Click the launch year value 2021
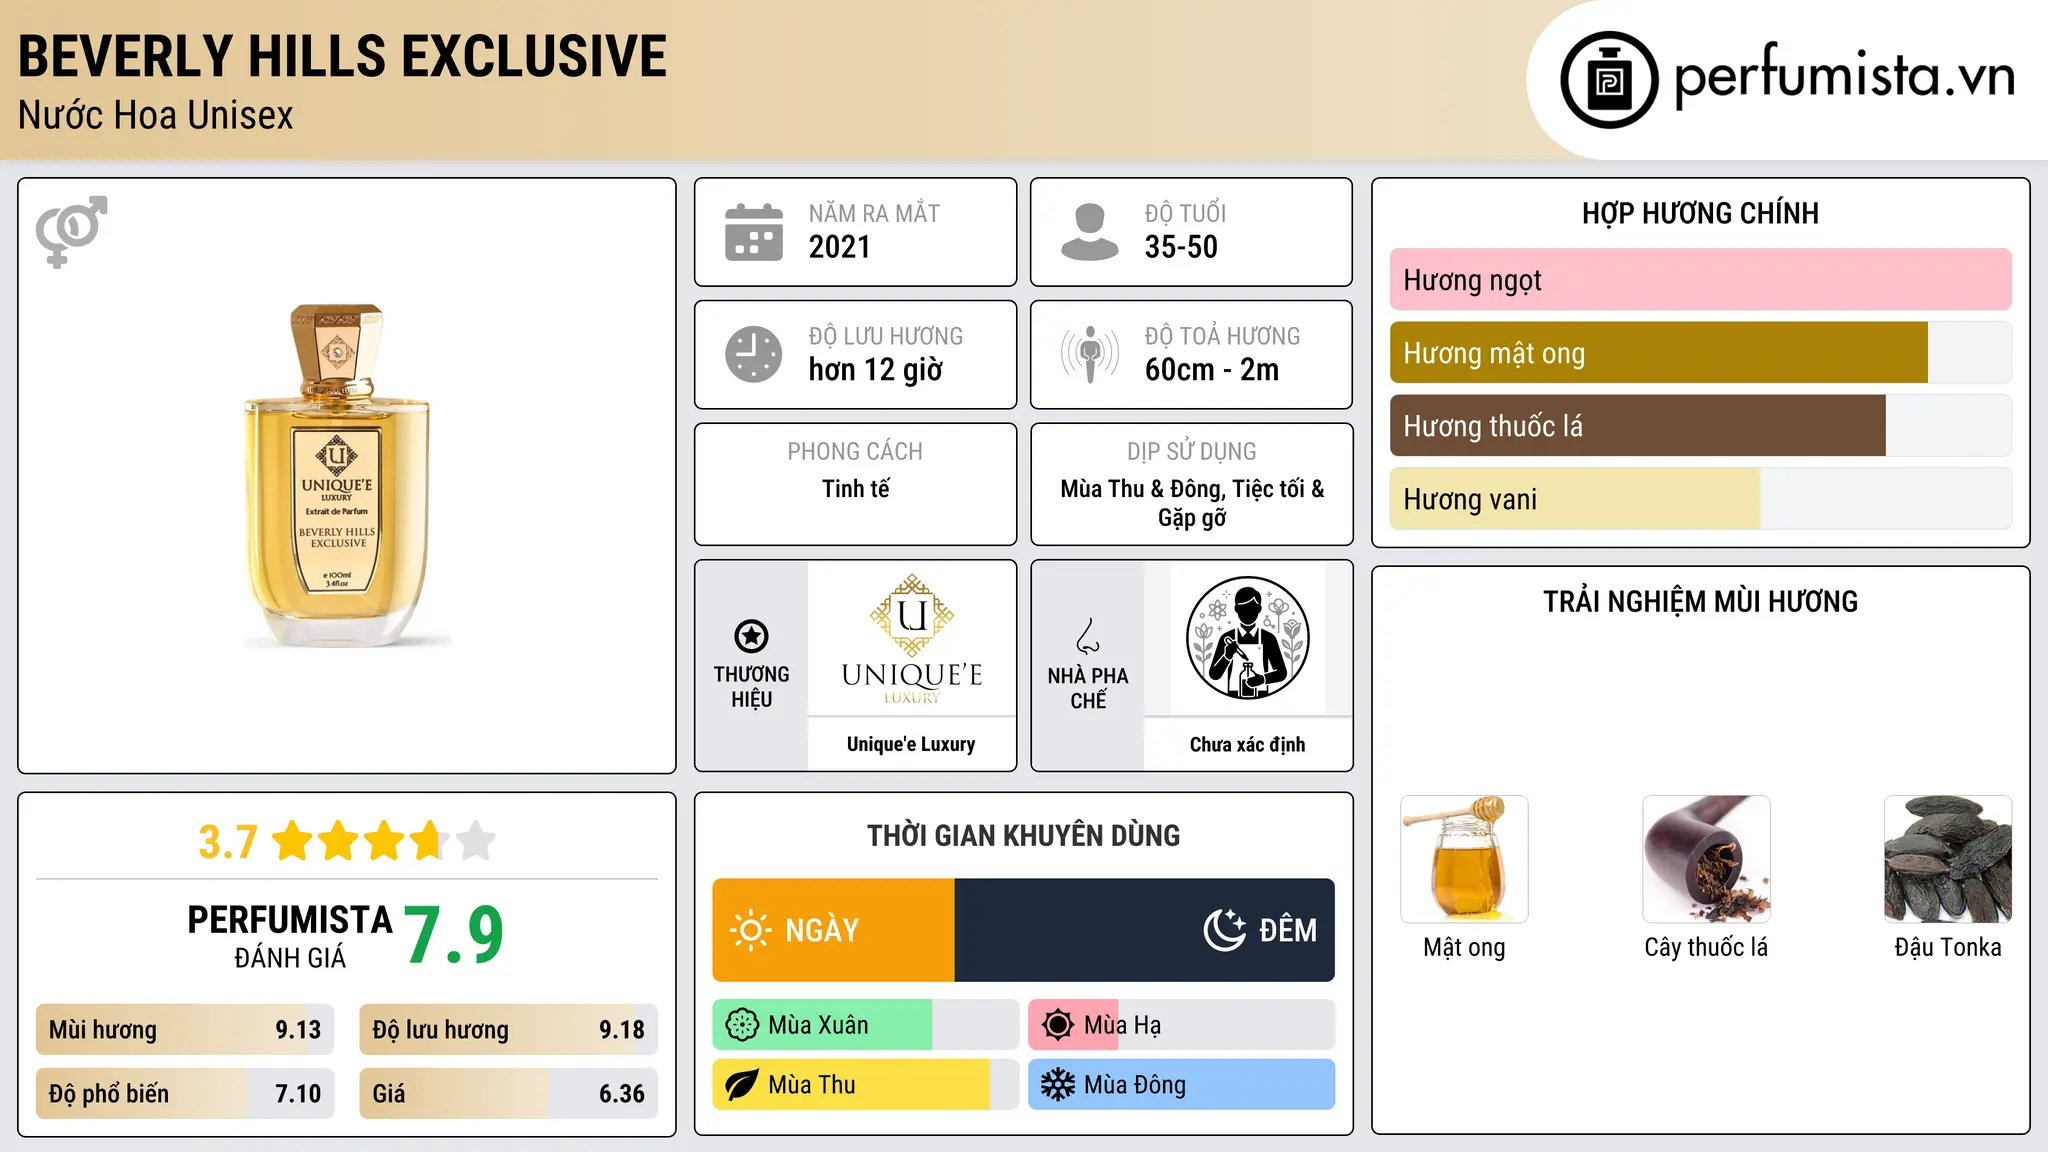This screenshot has height=1152, width=2048. point(840,247)
